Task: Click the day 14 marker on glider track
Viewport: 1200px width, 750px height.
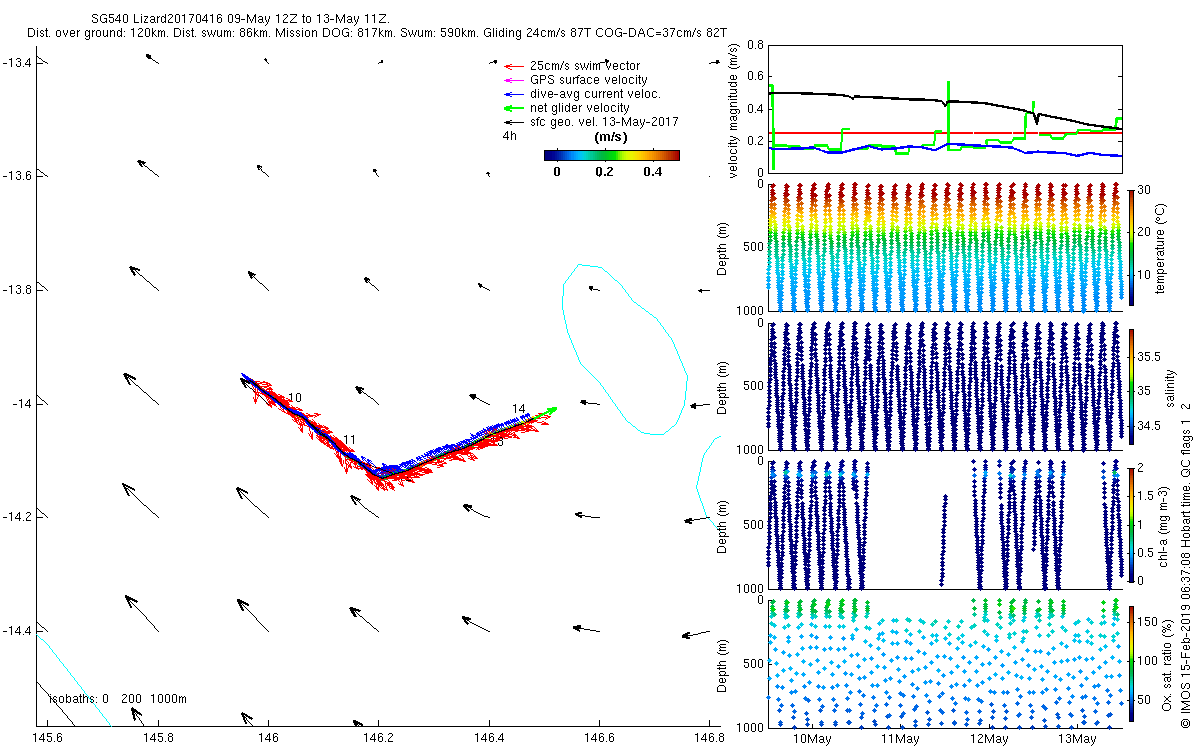Action: 518,408
